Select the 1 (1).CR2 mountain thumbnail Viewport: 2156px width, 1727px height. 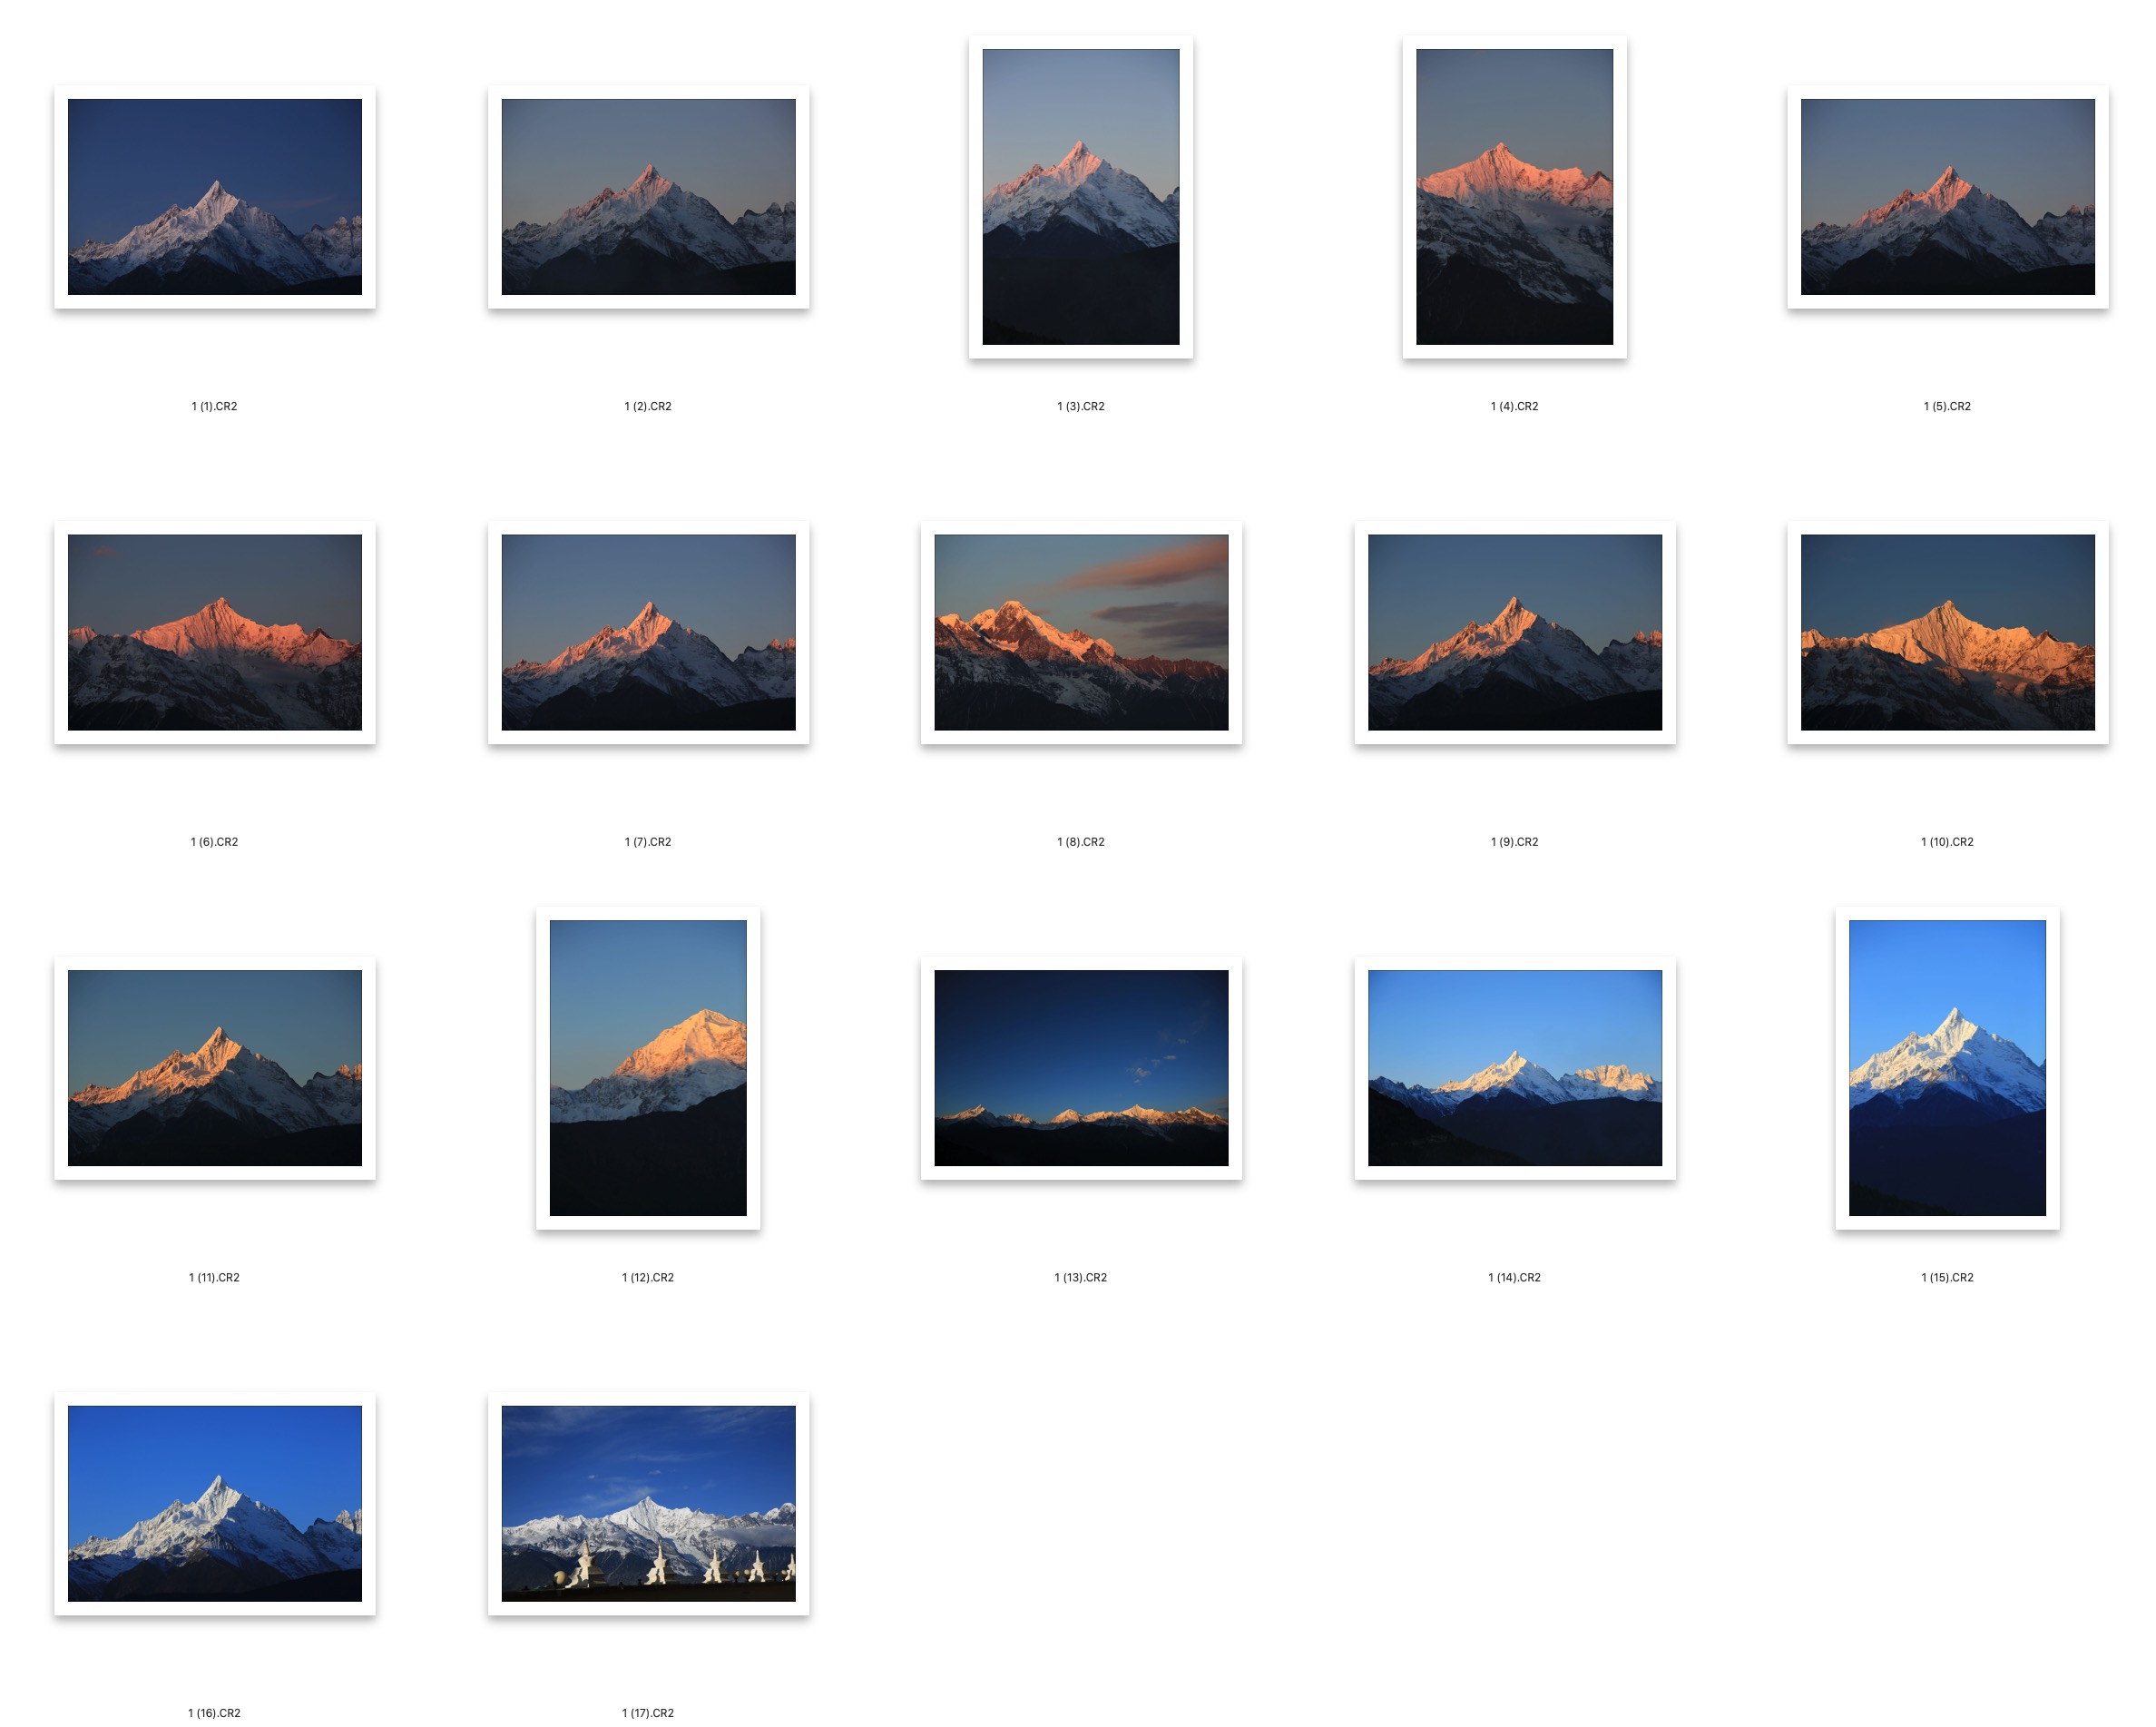point(214,197)
